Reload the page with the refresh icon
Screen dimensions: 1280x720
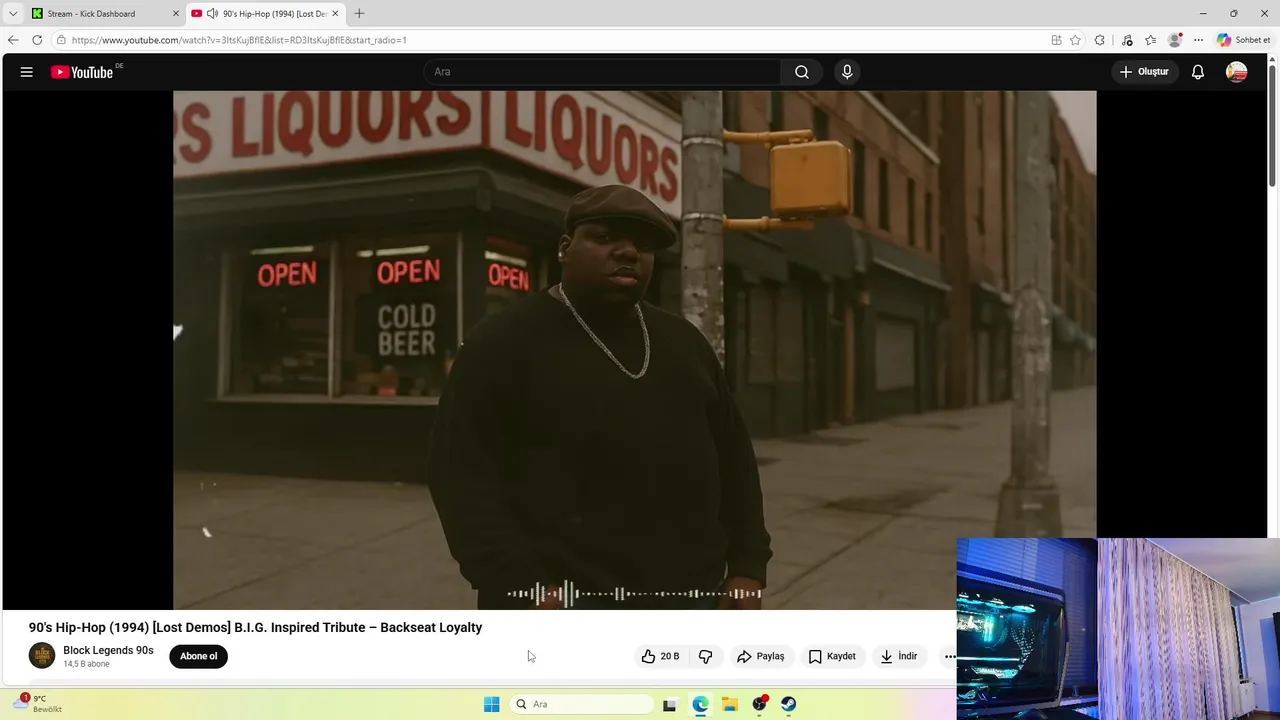pos(37,40)
